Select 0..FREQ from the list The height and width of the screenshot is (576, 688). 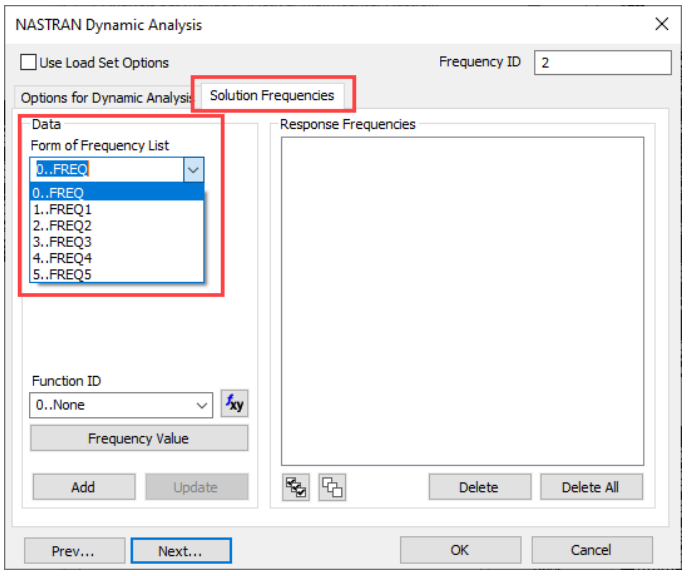point(117,192)
